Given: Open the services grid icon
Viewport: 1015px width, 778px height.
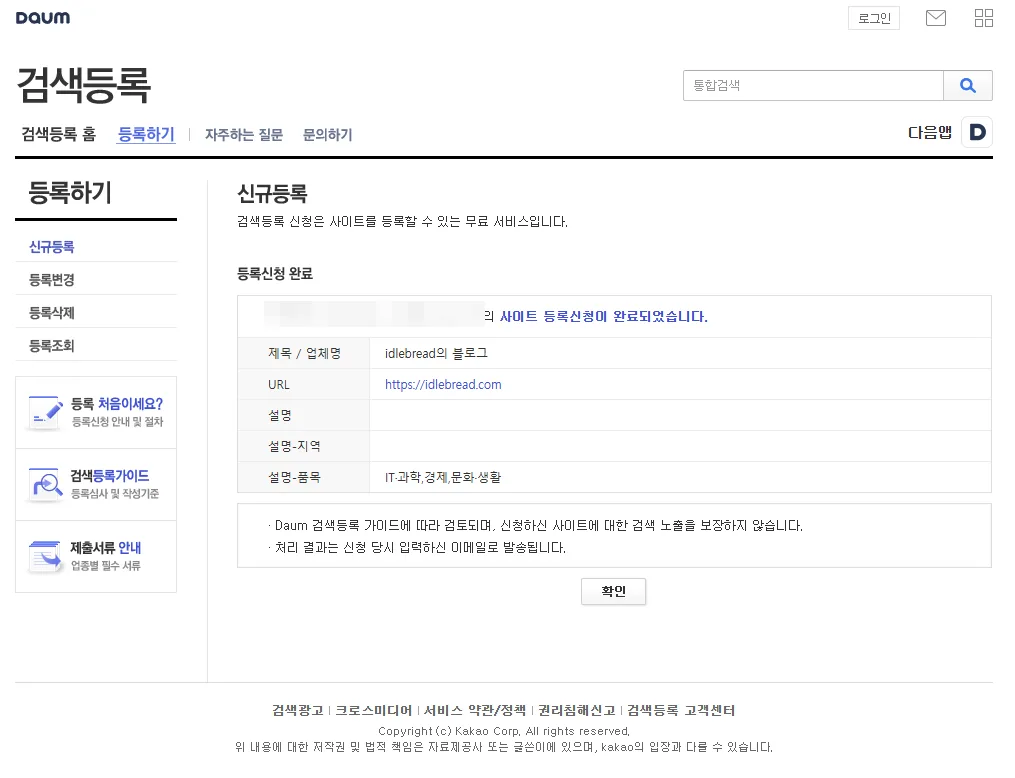Looking at the screenshot, I should 983,18.
